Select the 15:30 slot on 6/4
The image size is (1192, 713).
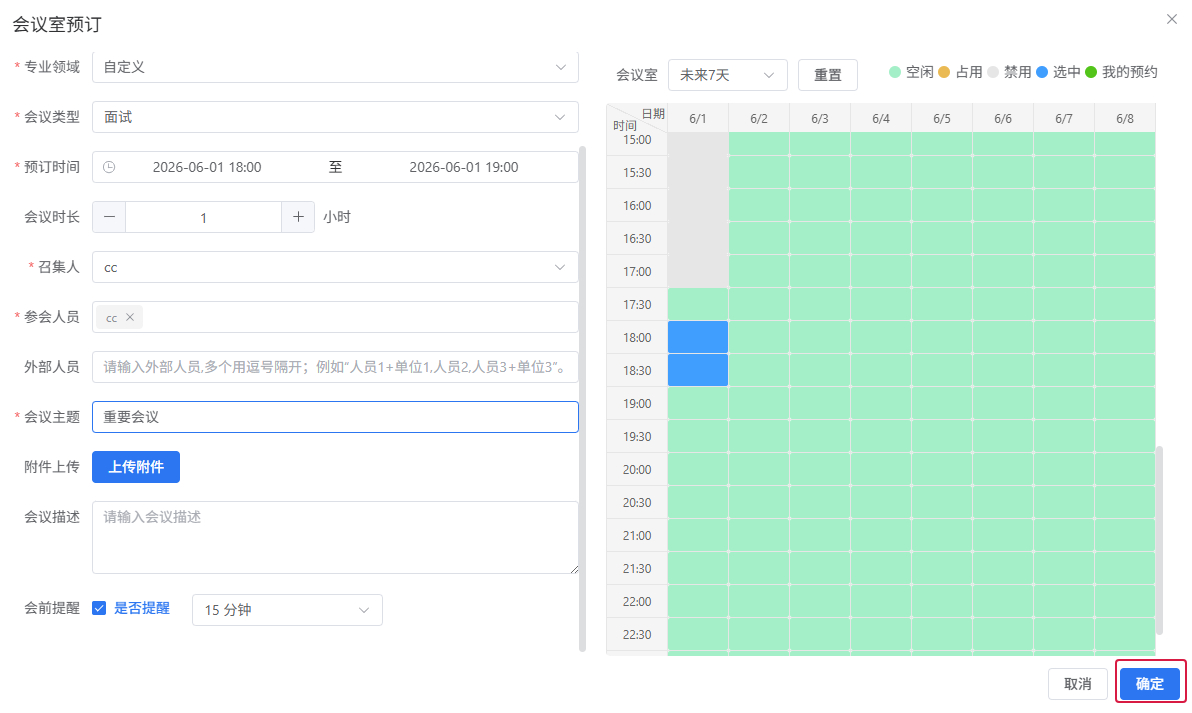tap(880, 173)
